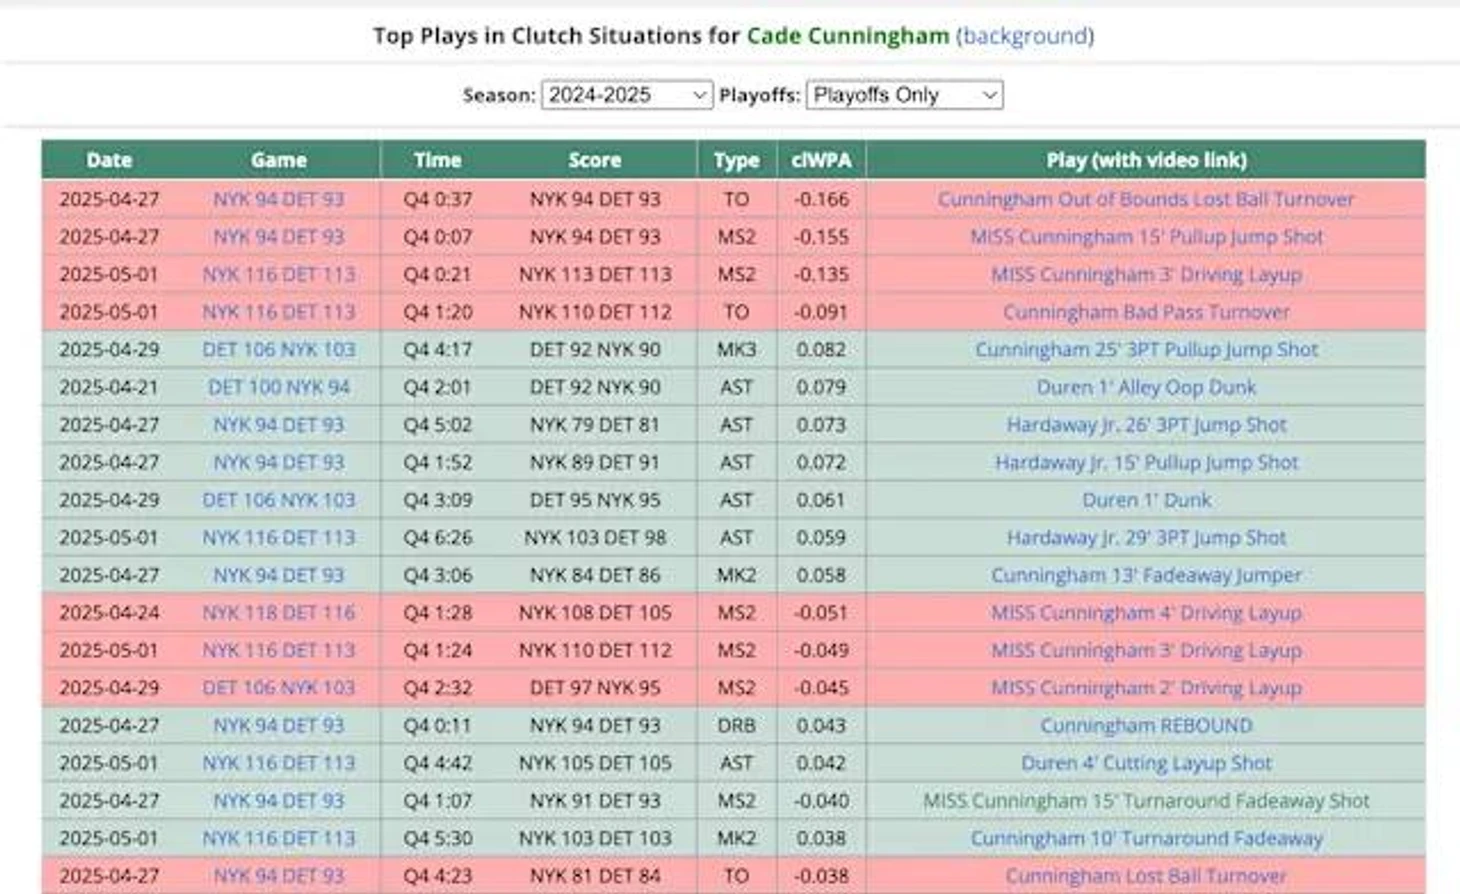Open Hardaway Jr. 26' 3PT Jump Shot video
Image resolution: width=1460 pixels, height=894 pixels.
pyautogui.click(x=1146, y=425)
